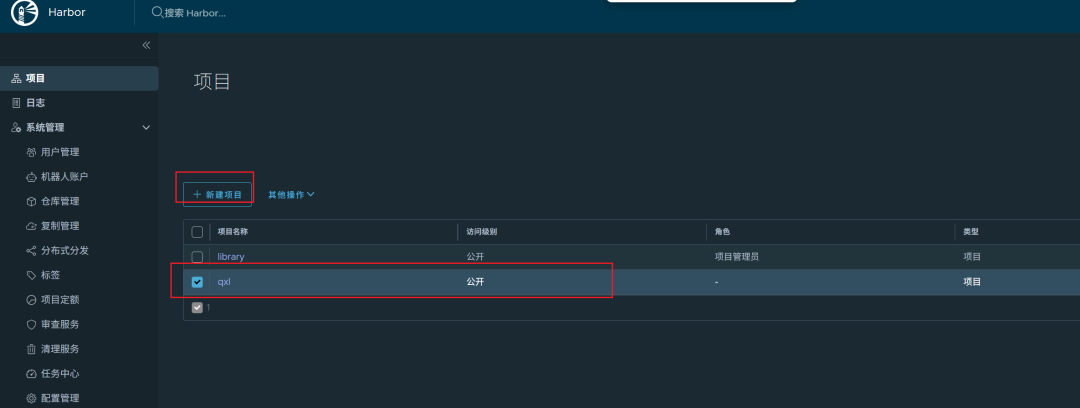This screenshot has width=1080, height=408.
Task: Uncheck the qxl project checkbox
Action: (x=197, y=282)
